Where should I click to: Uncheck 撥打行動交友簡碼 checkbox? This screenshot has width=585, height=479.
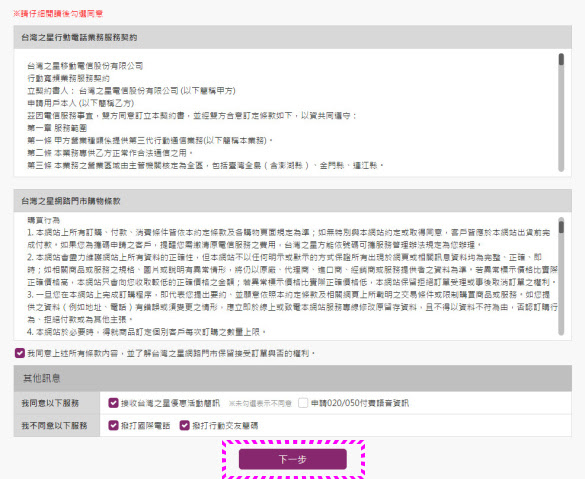[184, 425]
